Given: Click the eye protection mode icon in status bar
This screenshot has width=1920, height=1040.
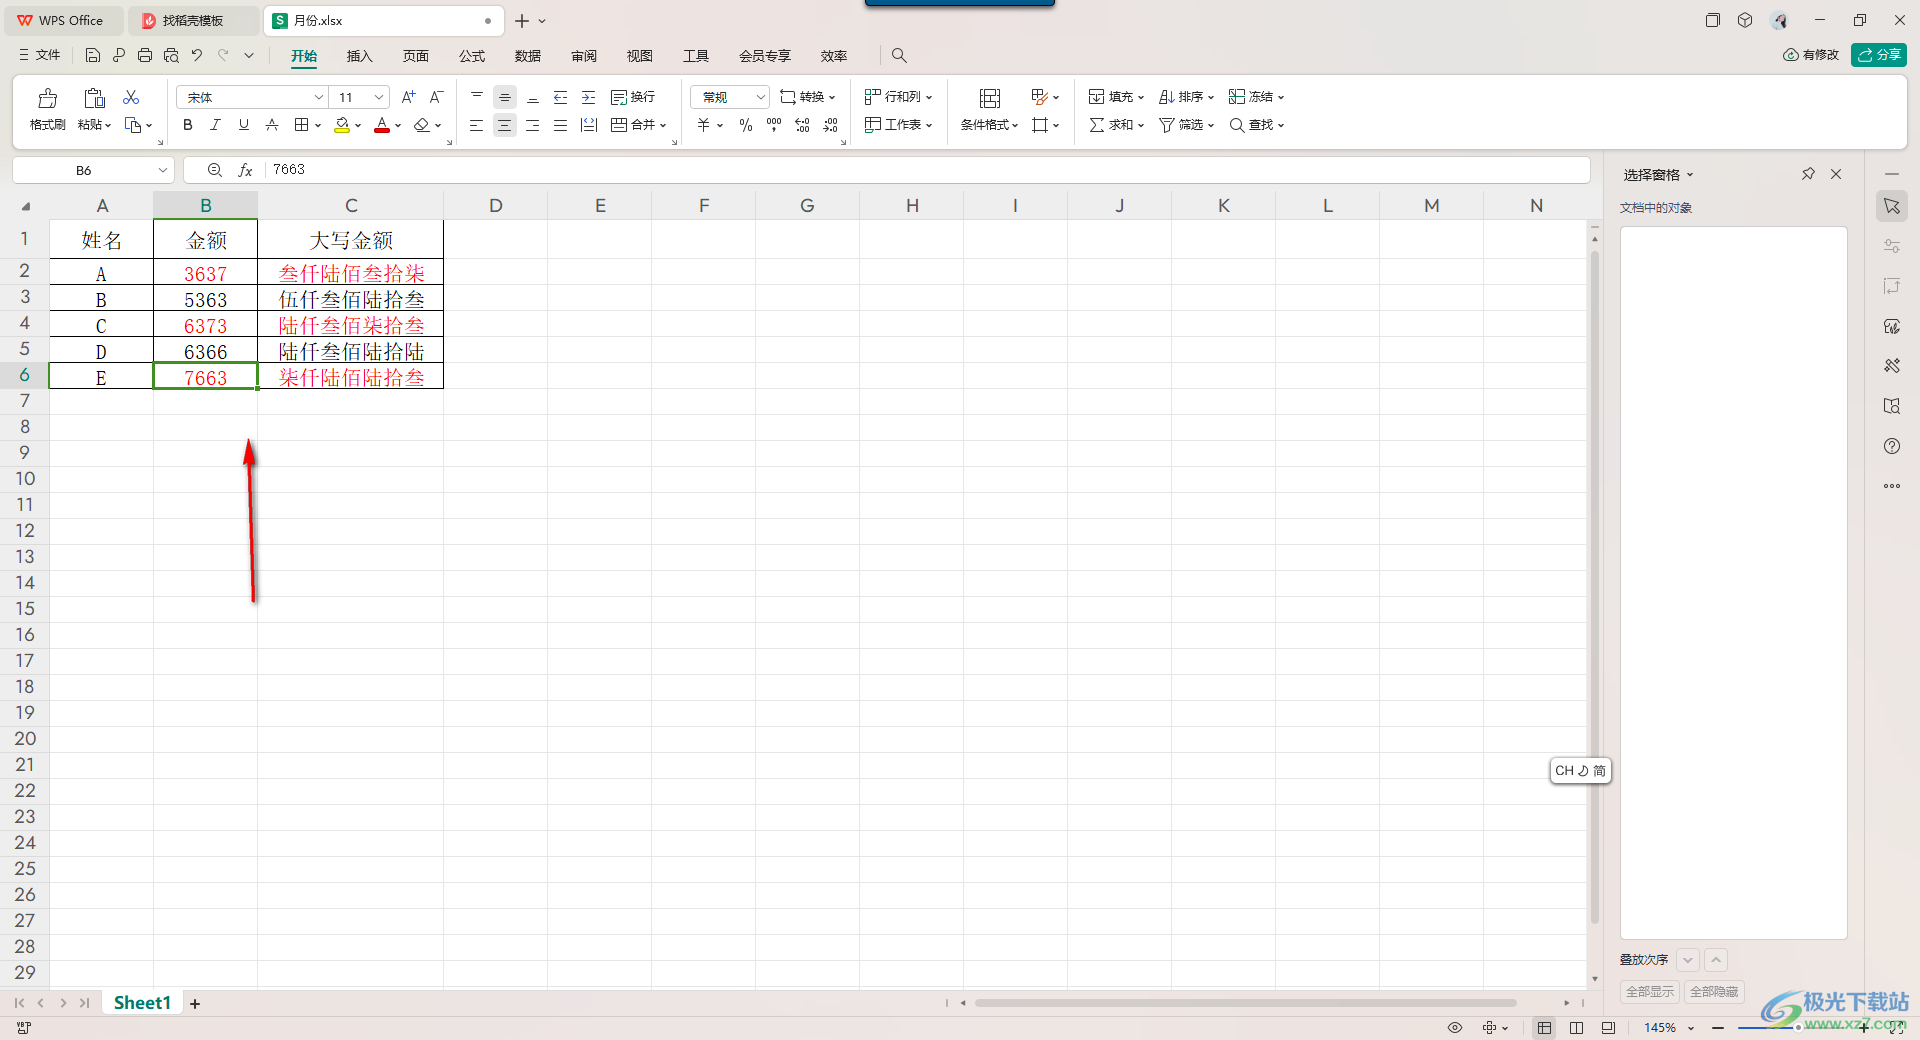Looking at the screenshot, I should click(x=1455, y=1028).
